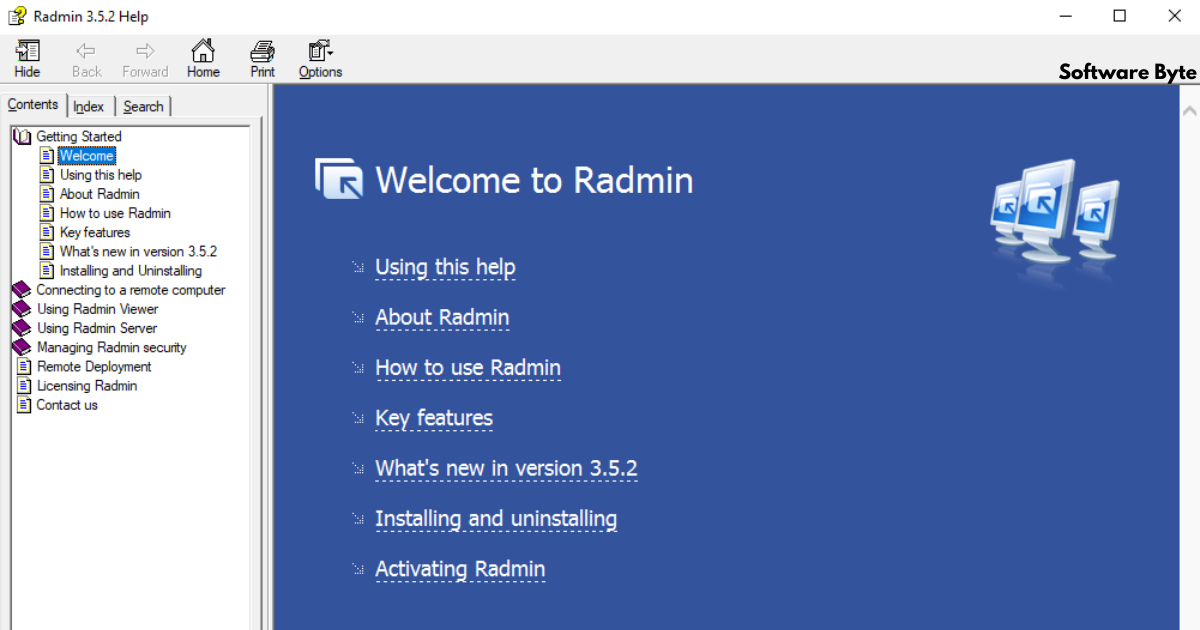
Task: Open the Using this help link
Action: pos(445,267)
